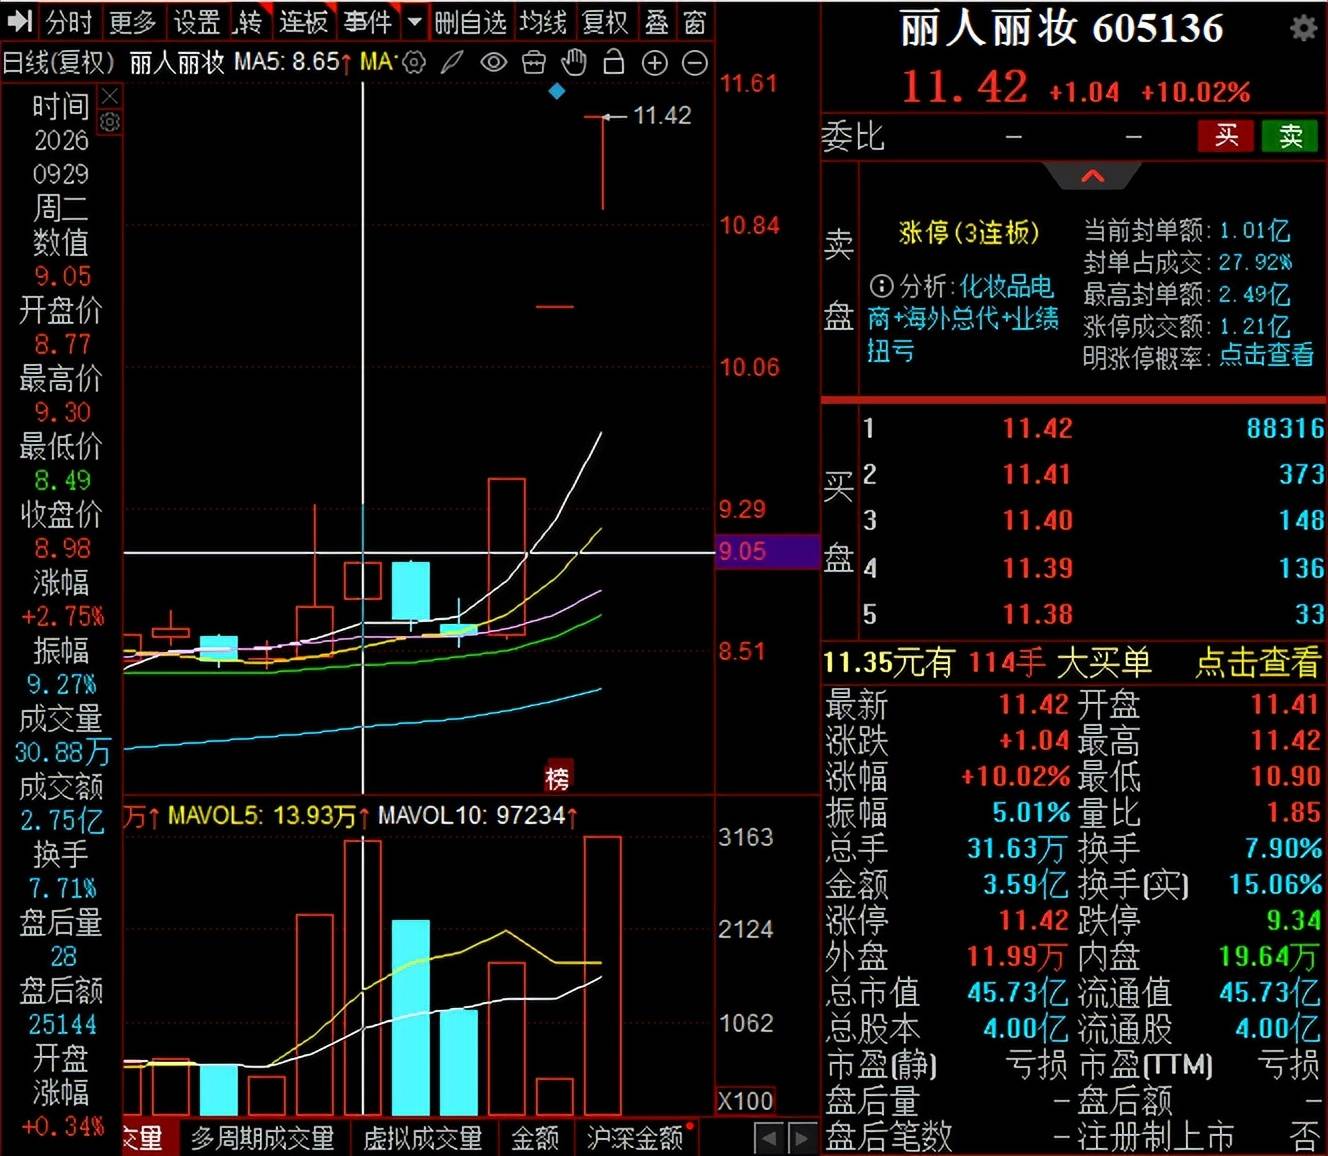Open chart indicator settings gear next to MA

pyautogui.click(x=414, y=63)
